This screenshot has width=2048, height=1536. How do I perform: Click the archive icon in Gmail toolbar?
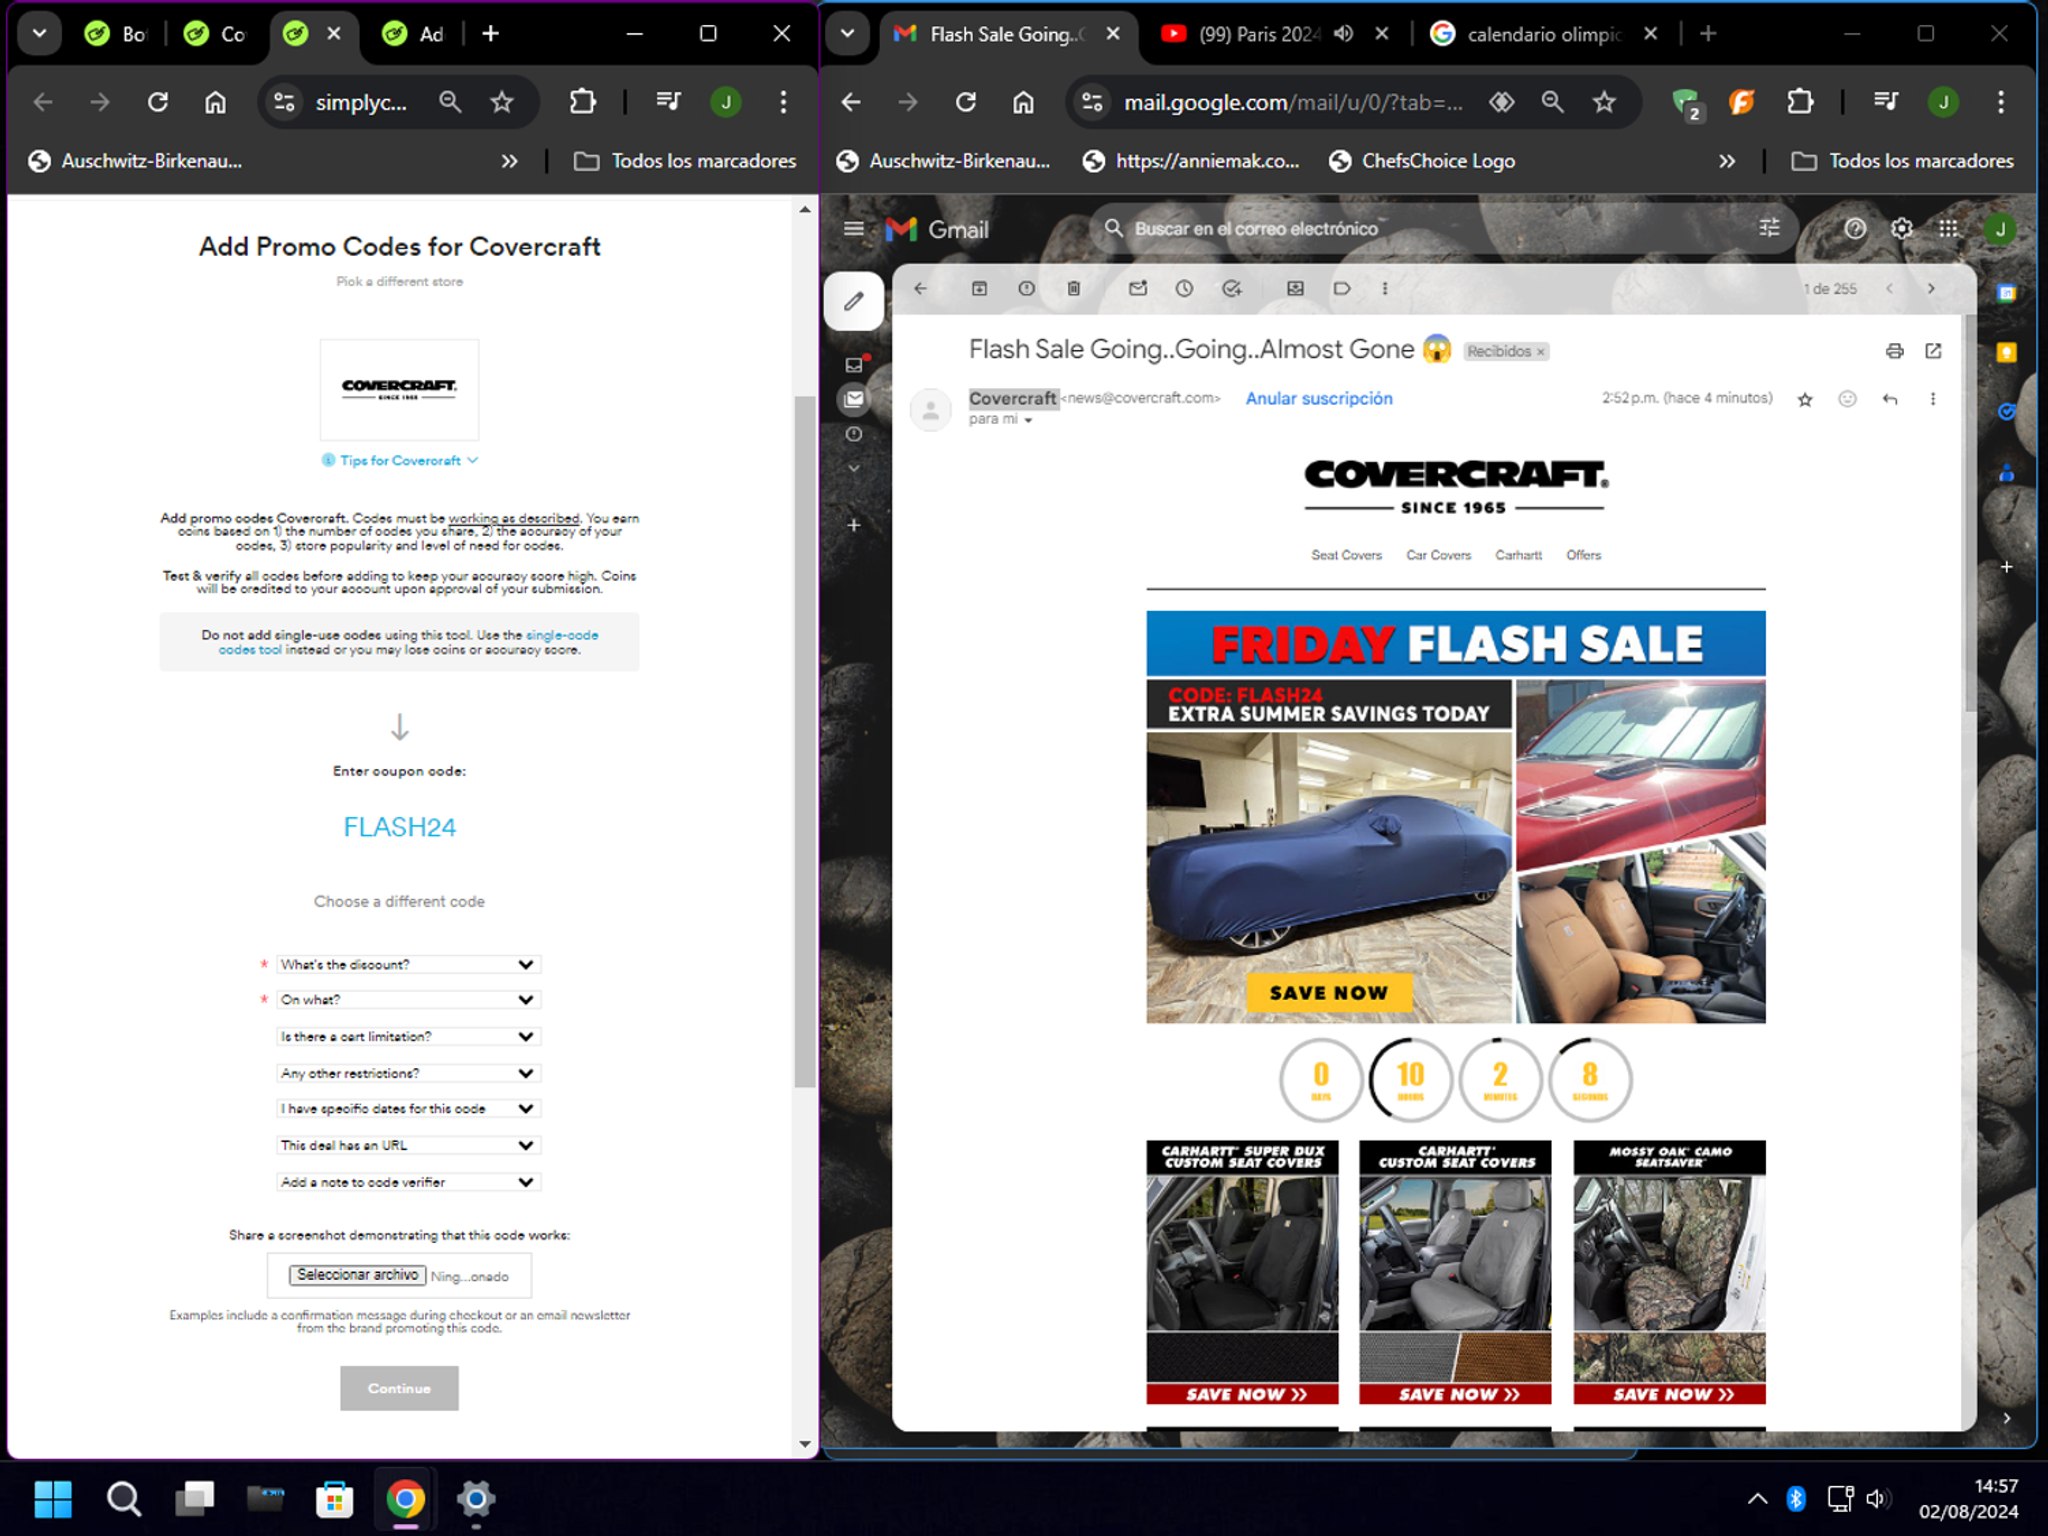pyautogui.click(x=980, y=287)
